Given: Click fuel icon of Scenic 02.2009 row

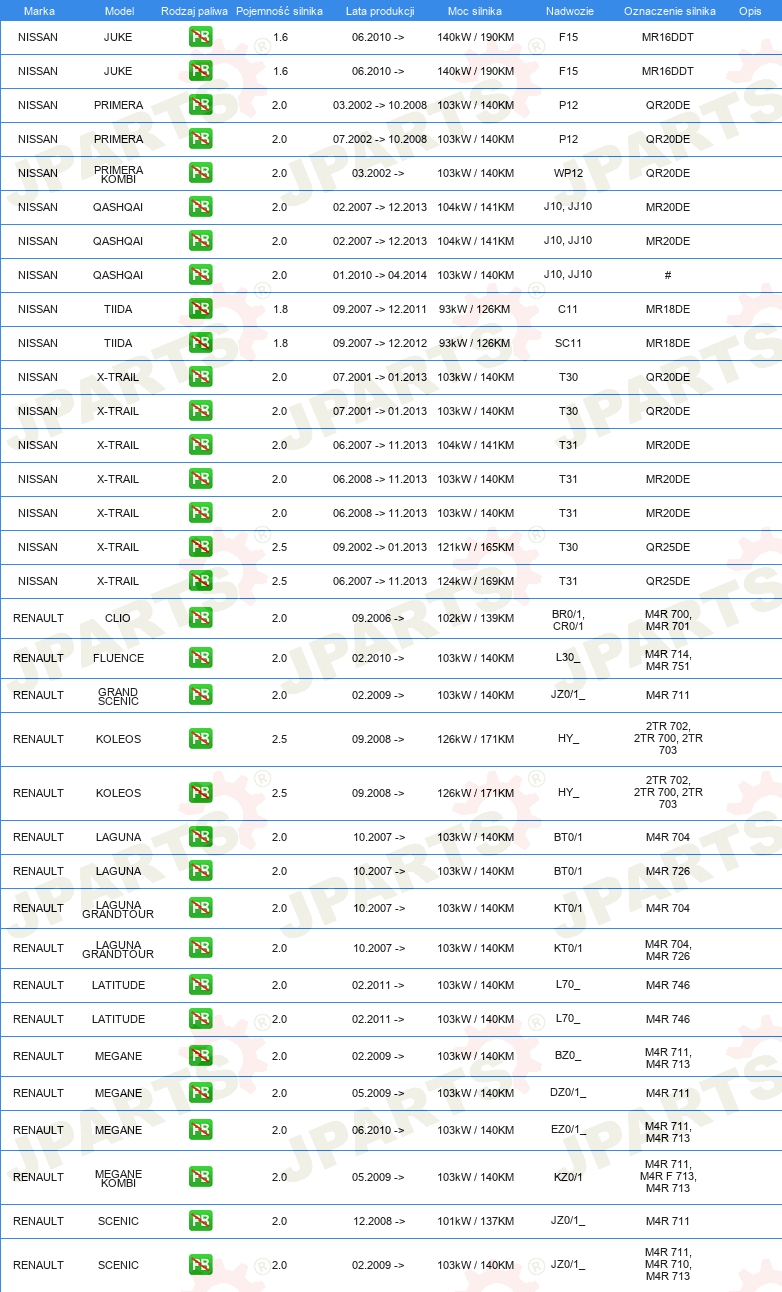Looking at the screenshot, I should 200,1265.
